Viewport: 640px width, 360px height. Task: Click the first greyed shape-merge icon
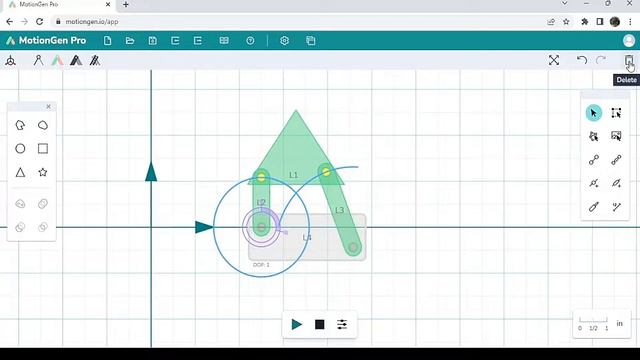coord(20,204)
